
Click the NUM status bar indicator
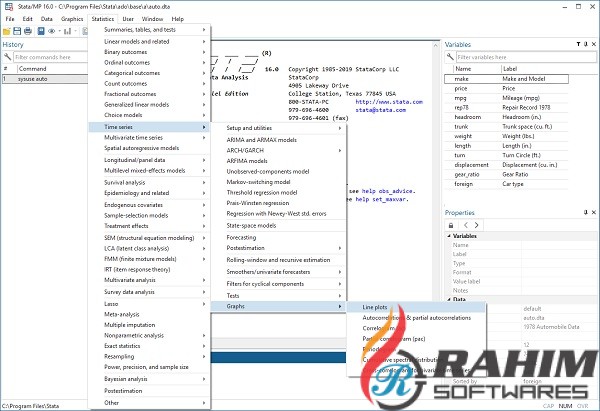[565, 406]
